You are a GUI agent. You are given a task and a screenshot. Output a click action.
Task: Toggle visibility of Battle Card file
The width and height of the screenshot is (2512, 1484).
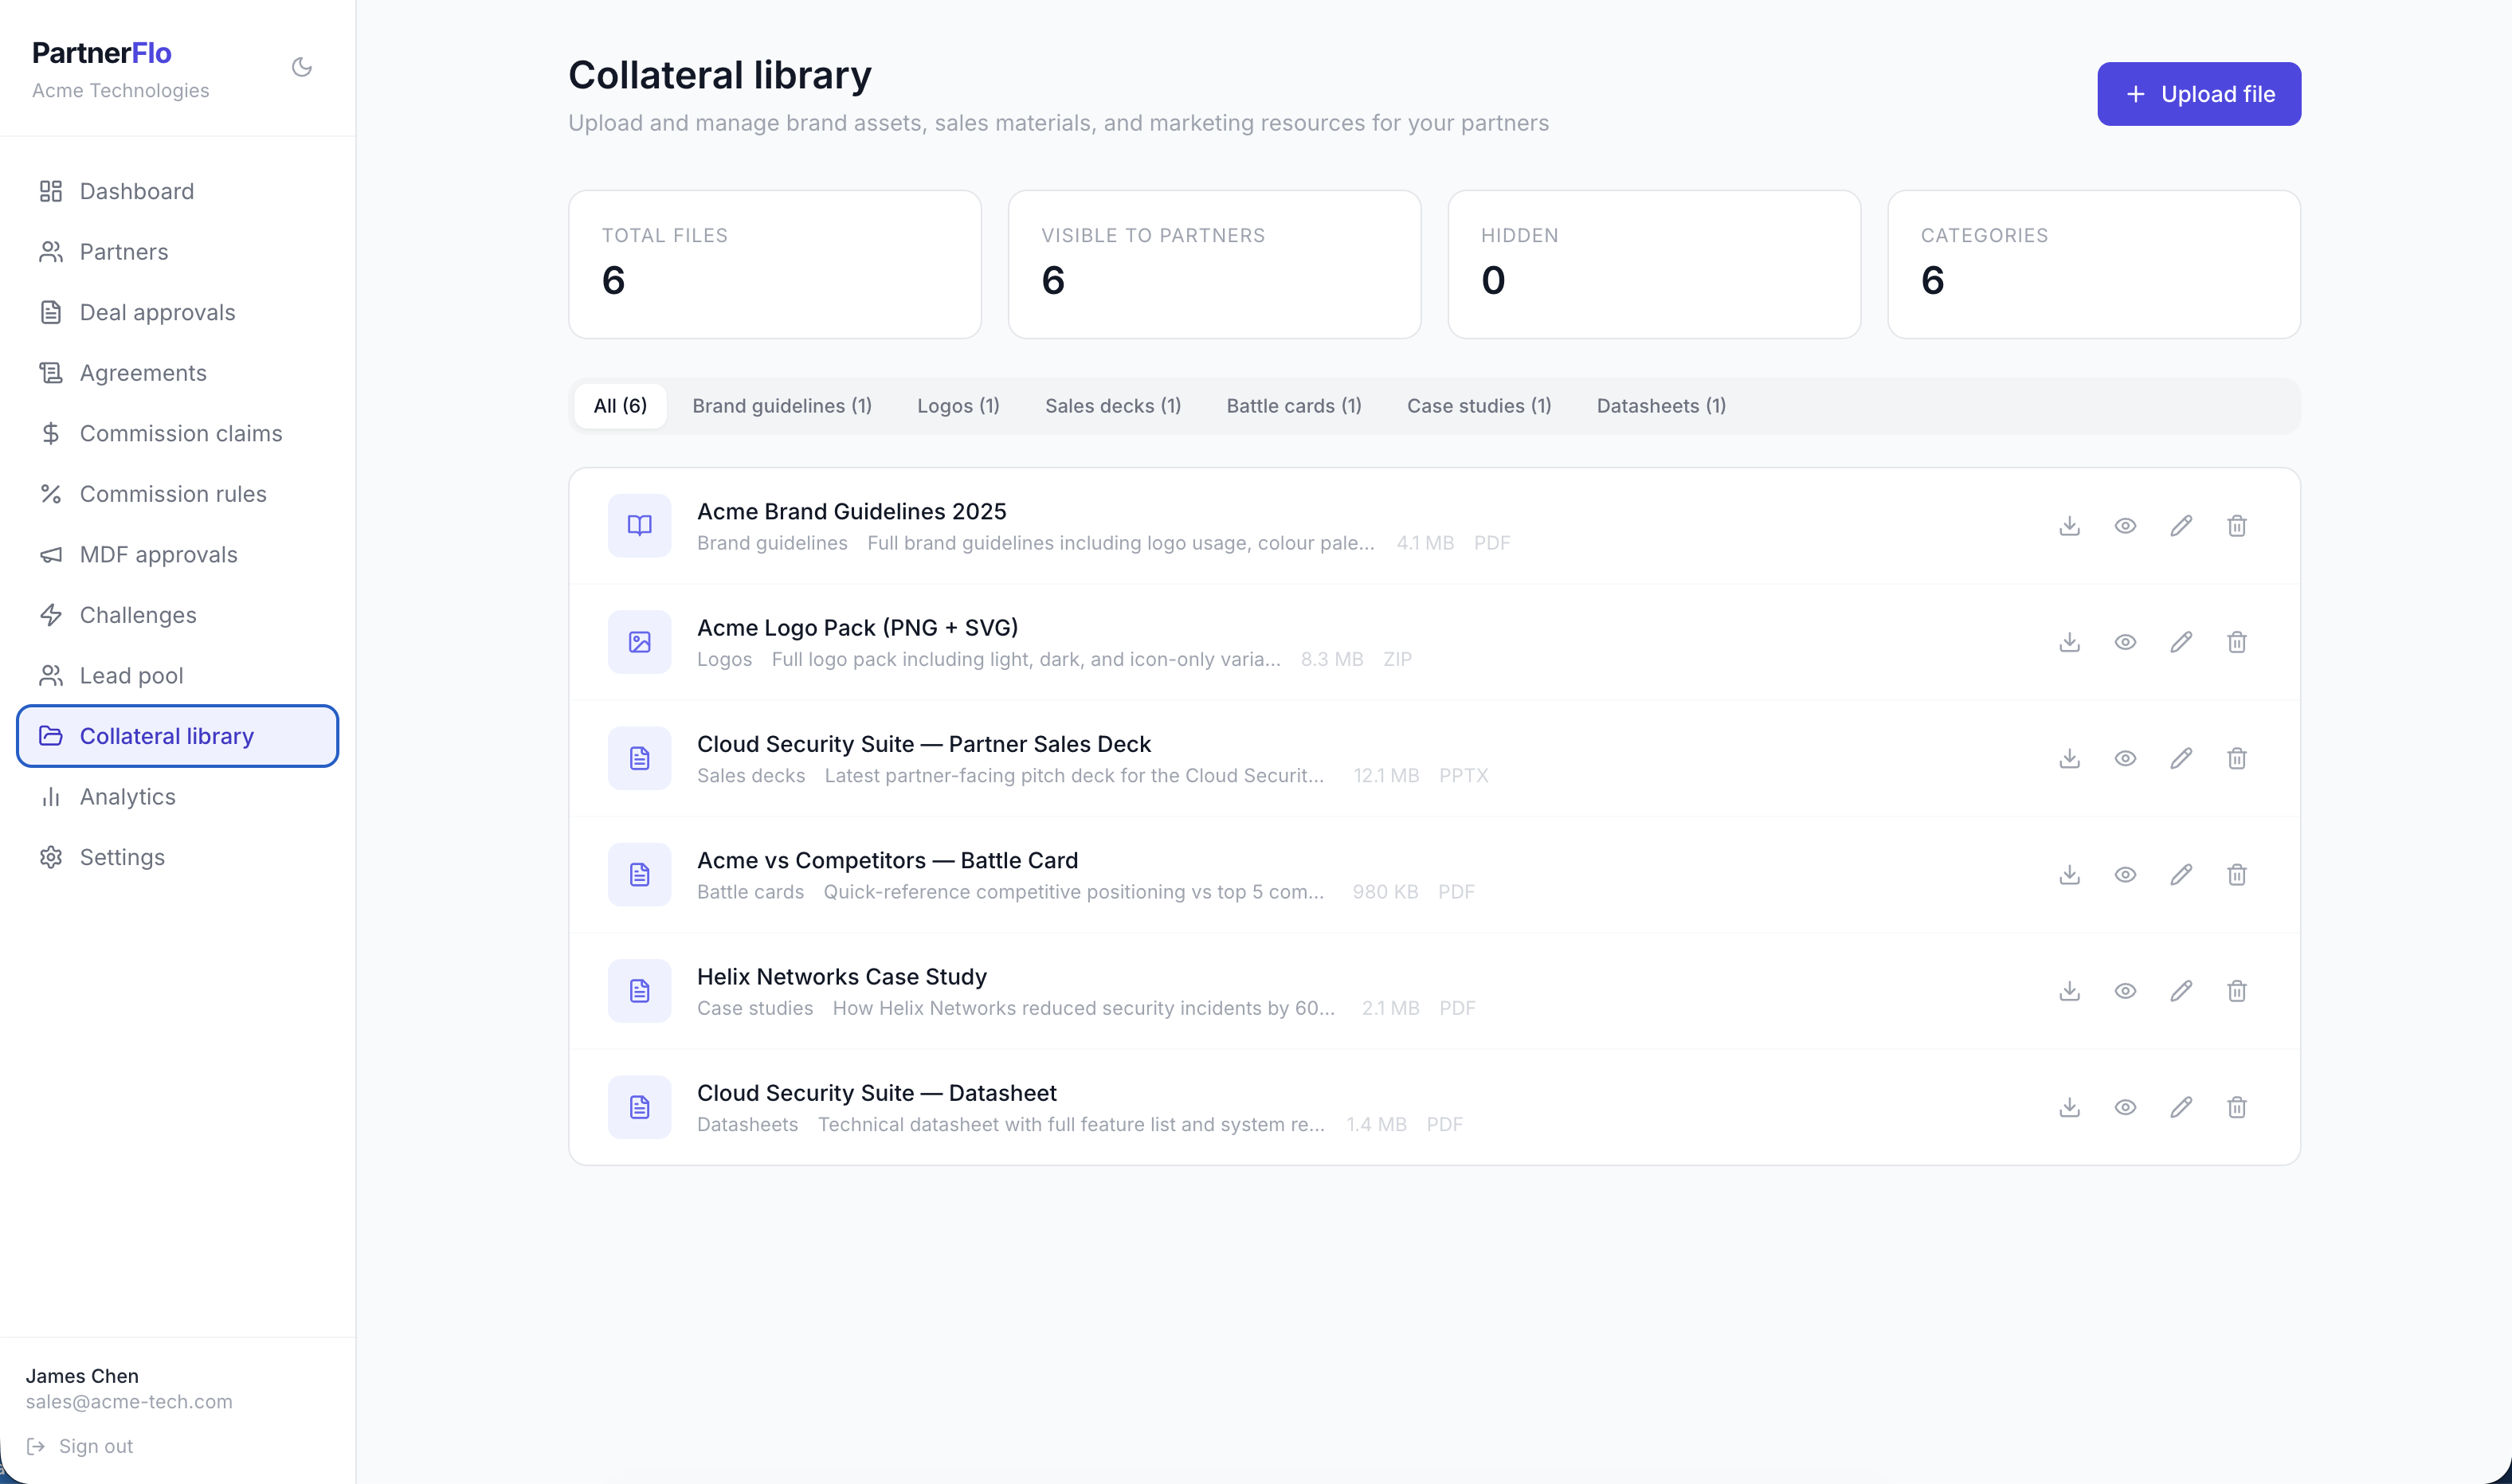pyautogui.click(x=2125, y=875)
